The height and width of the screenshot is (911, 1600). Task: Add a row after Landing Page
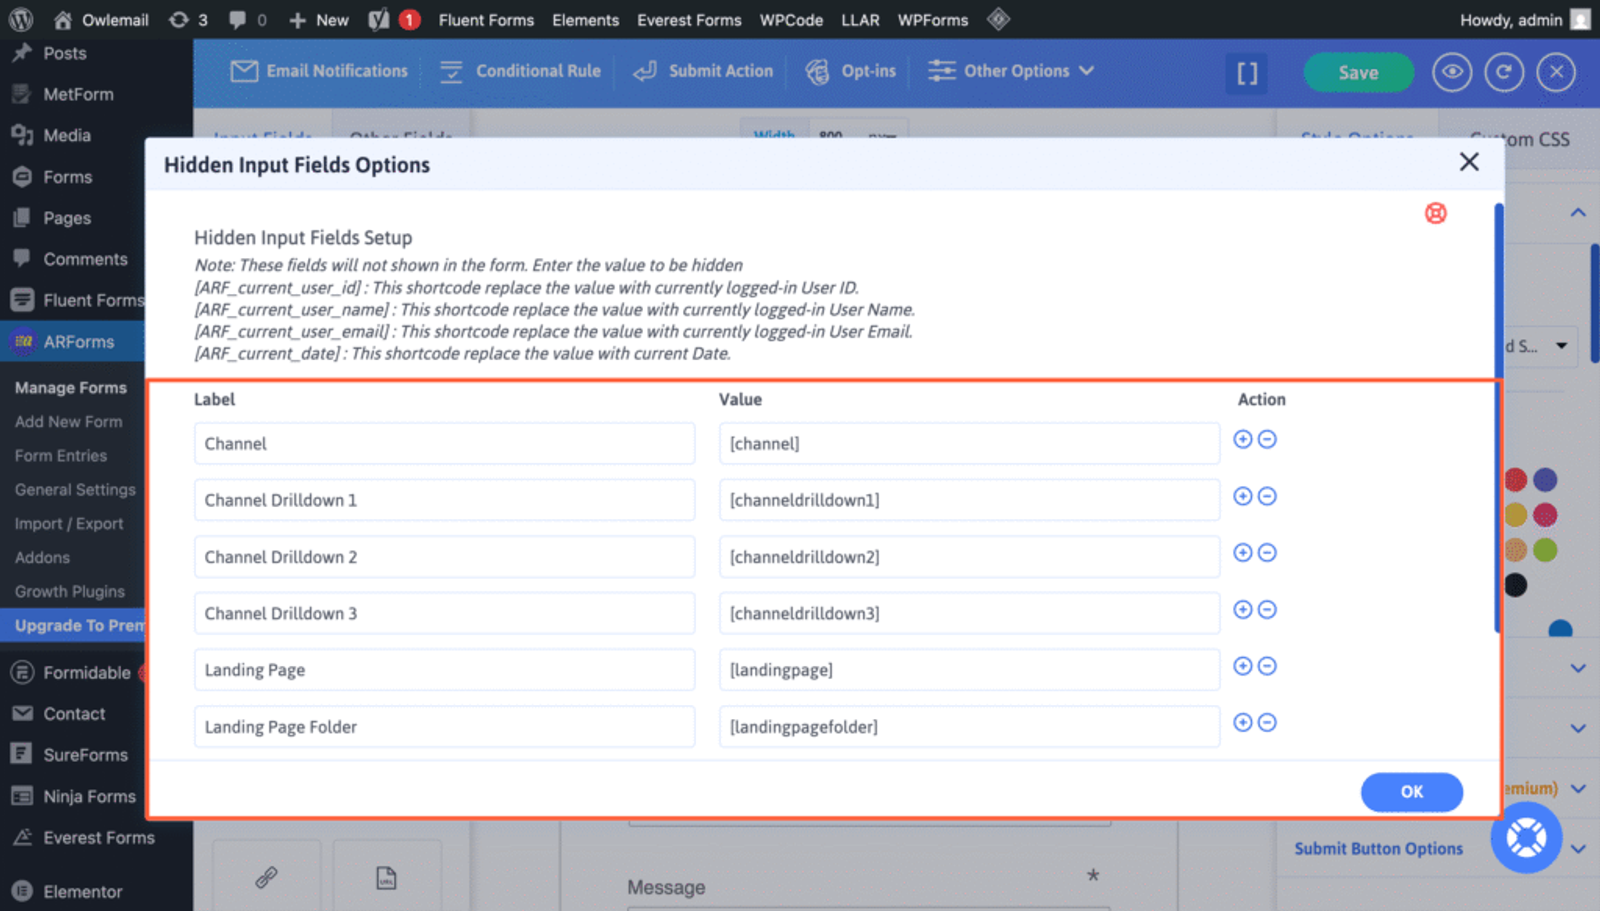click(1243, 666)
